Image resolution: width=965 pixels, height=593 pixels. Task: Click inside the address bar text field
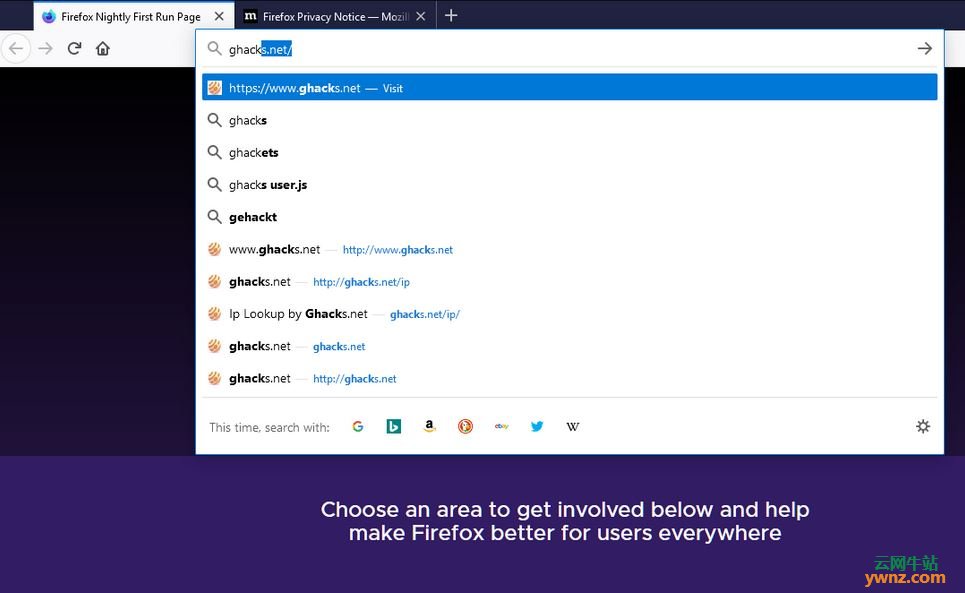569,49
